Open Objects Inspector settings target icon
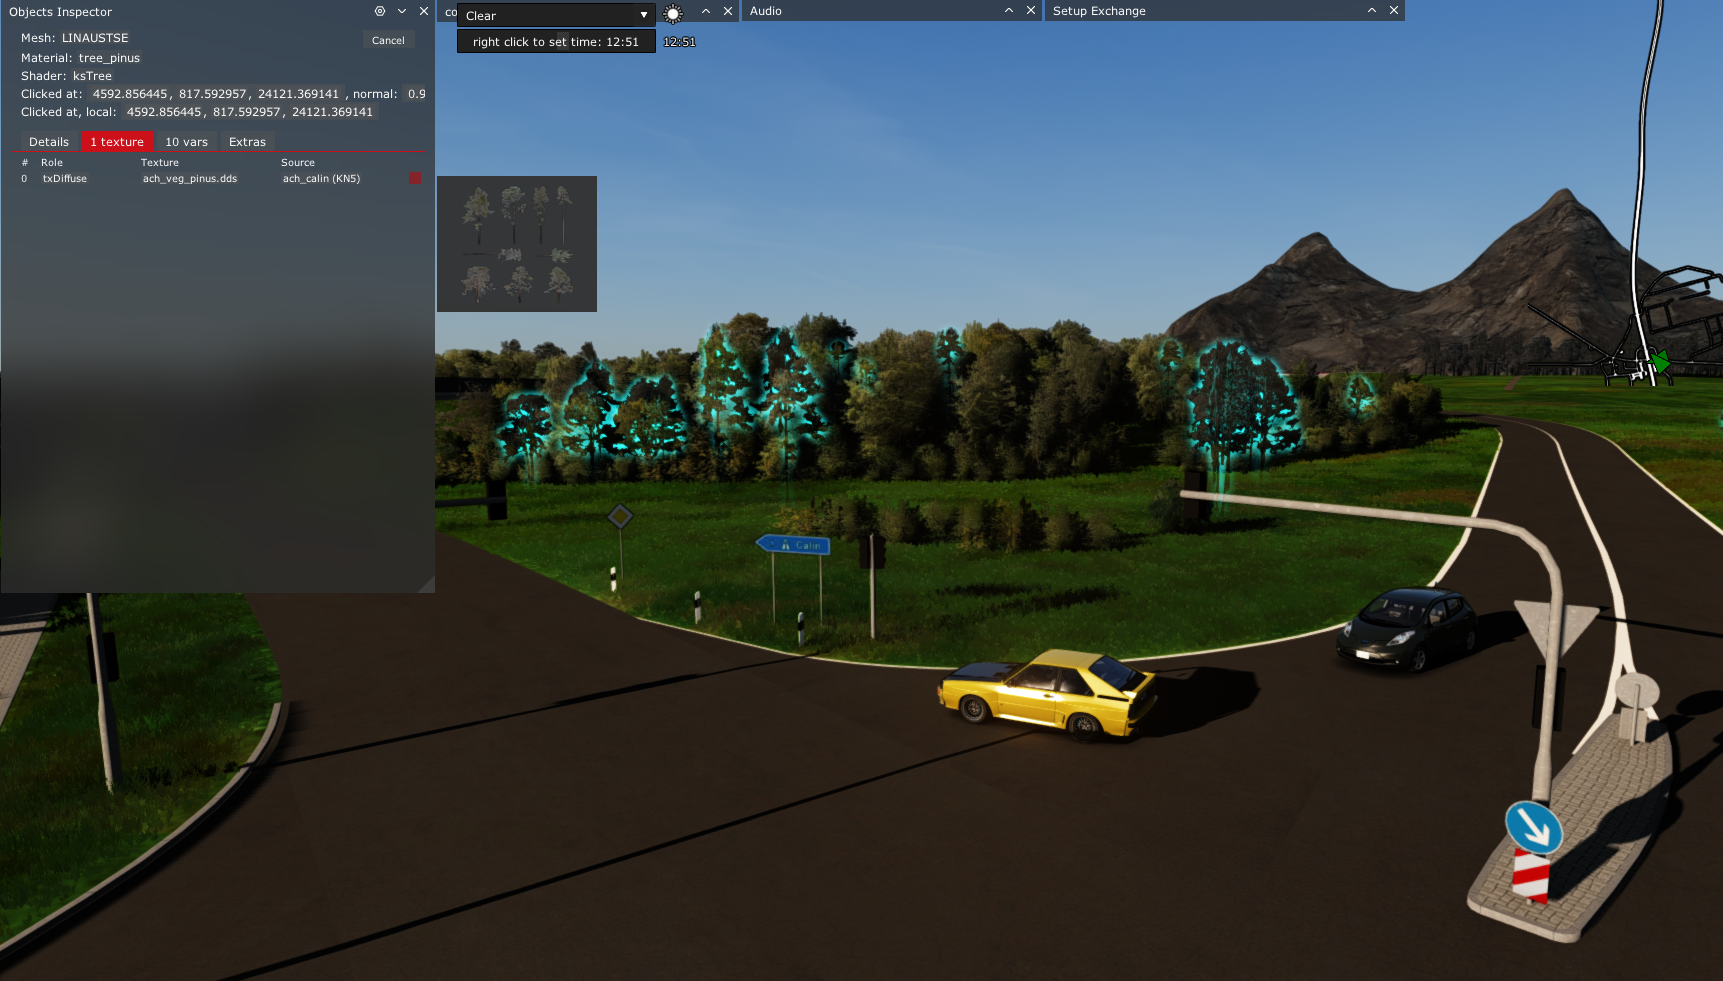 pyautogui.click(x=380, y=11)
